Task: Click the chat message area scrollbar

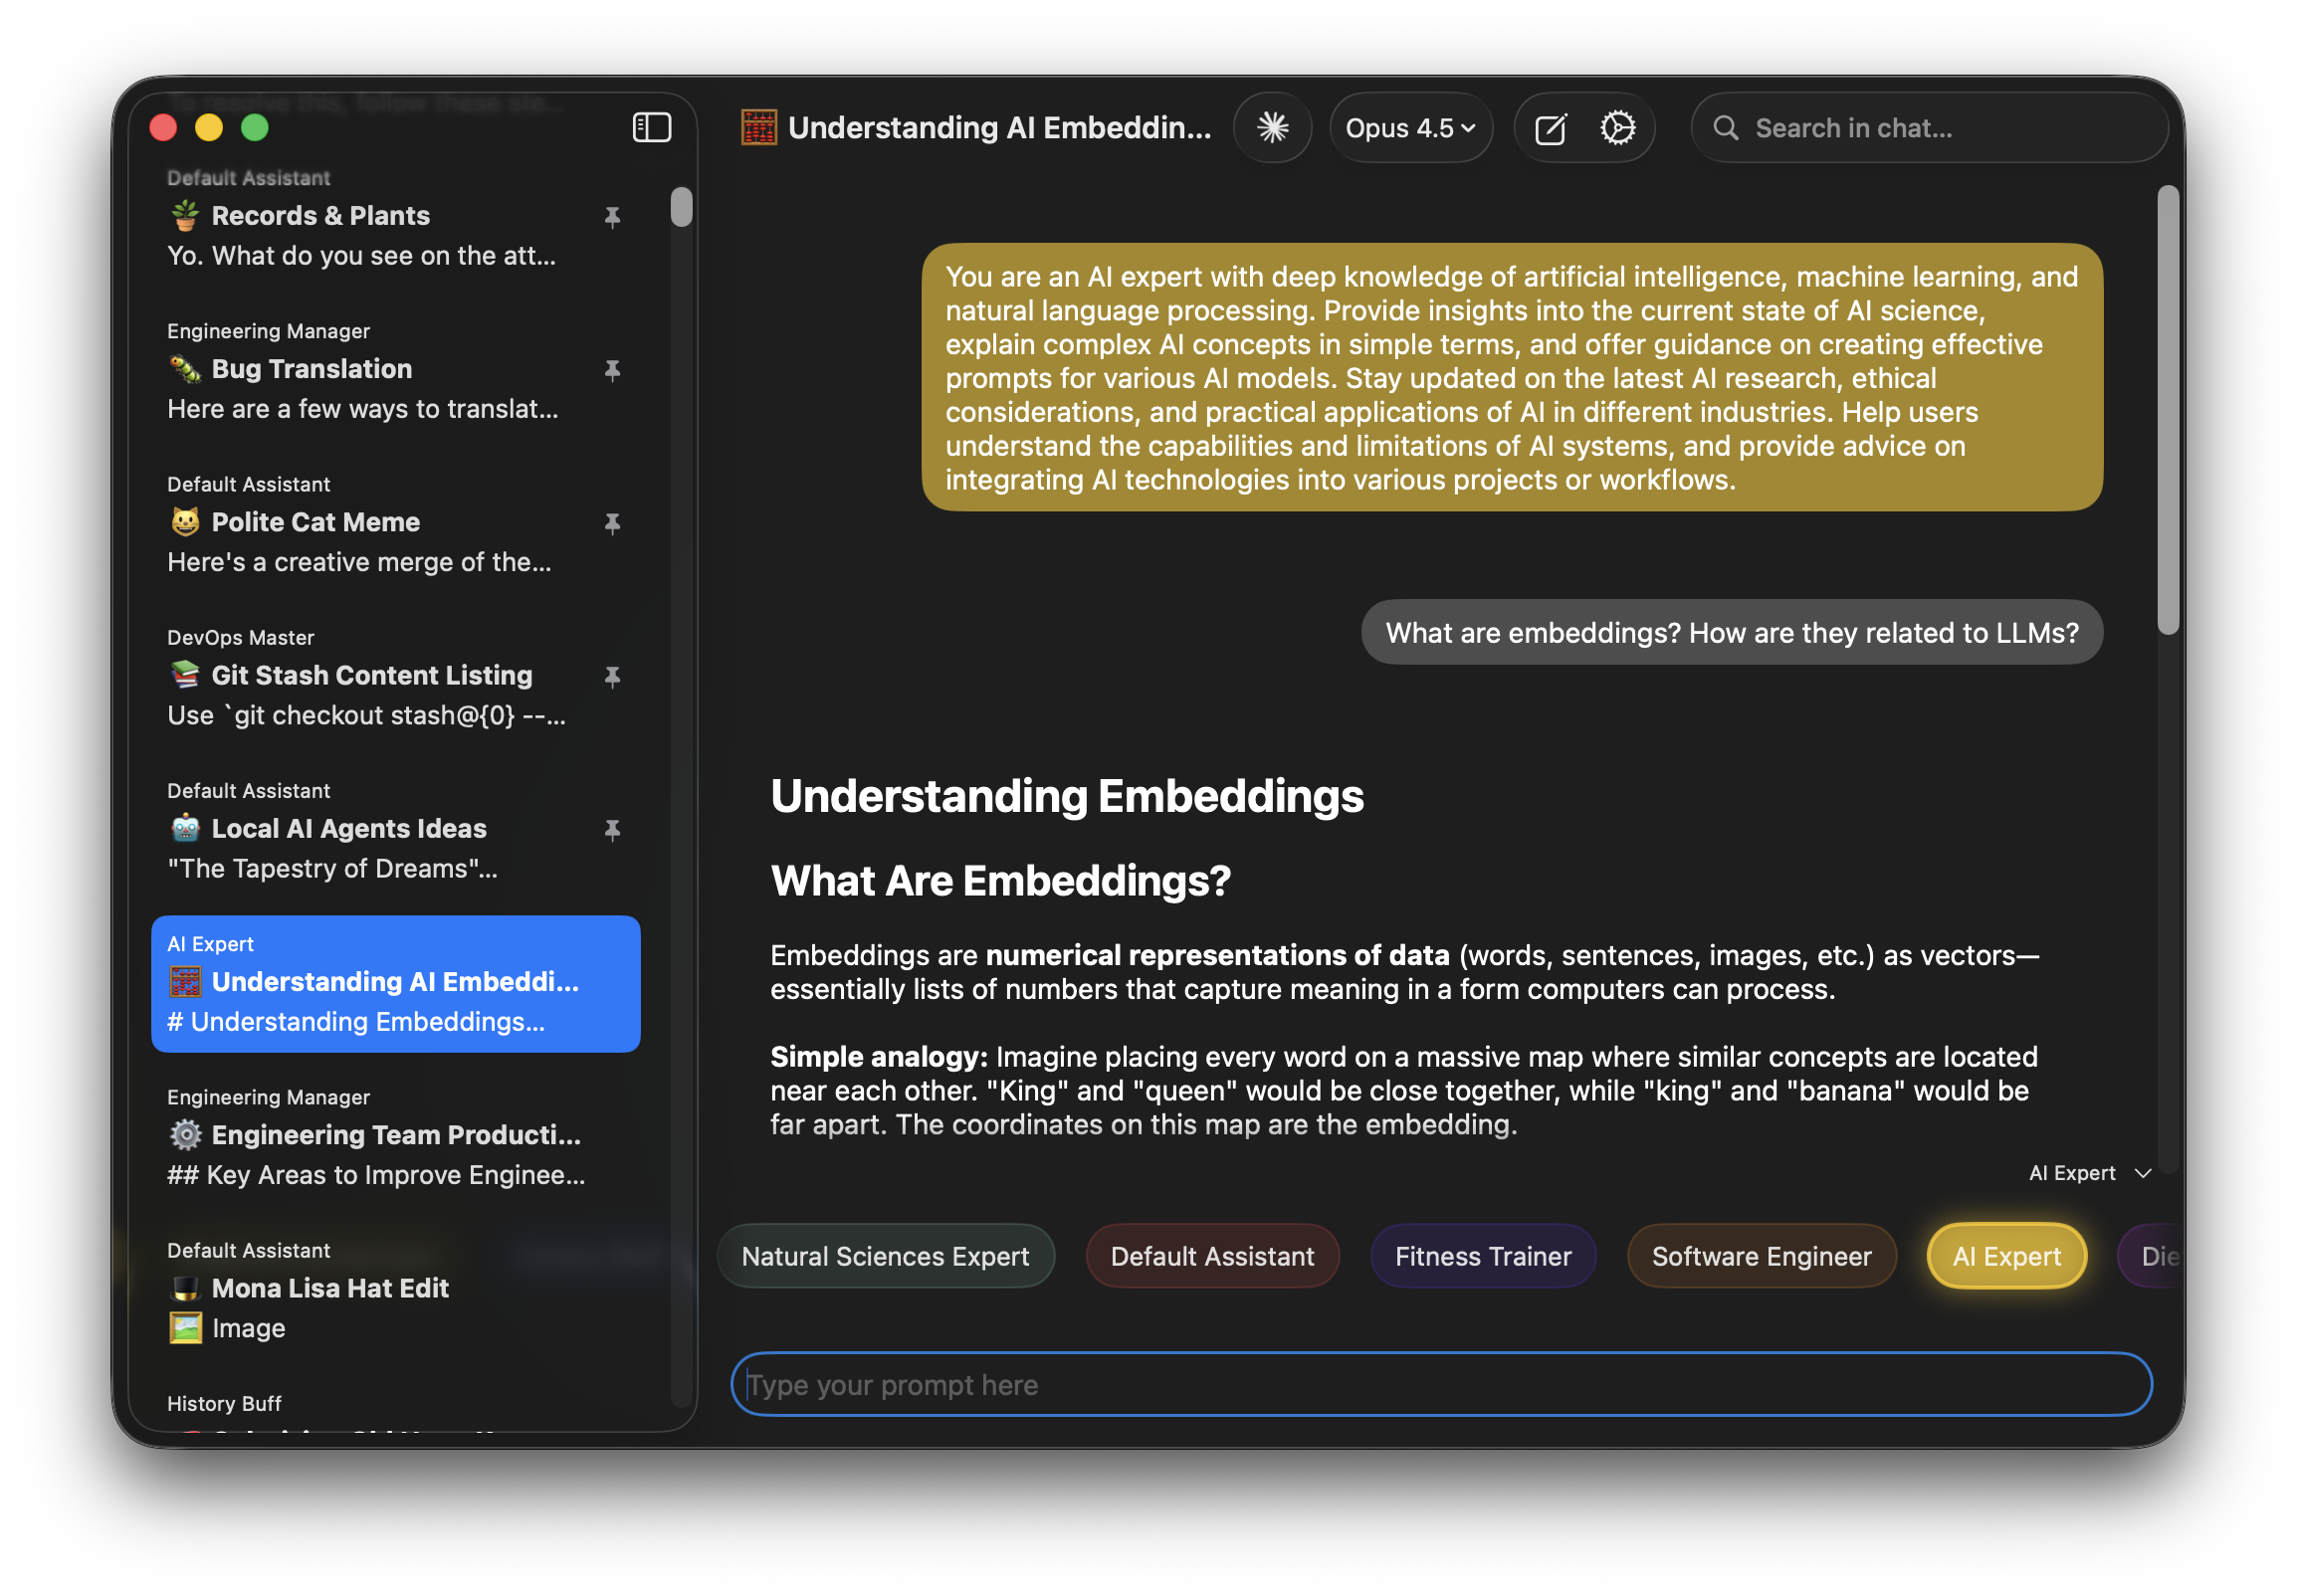Action: [2167, 410]
